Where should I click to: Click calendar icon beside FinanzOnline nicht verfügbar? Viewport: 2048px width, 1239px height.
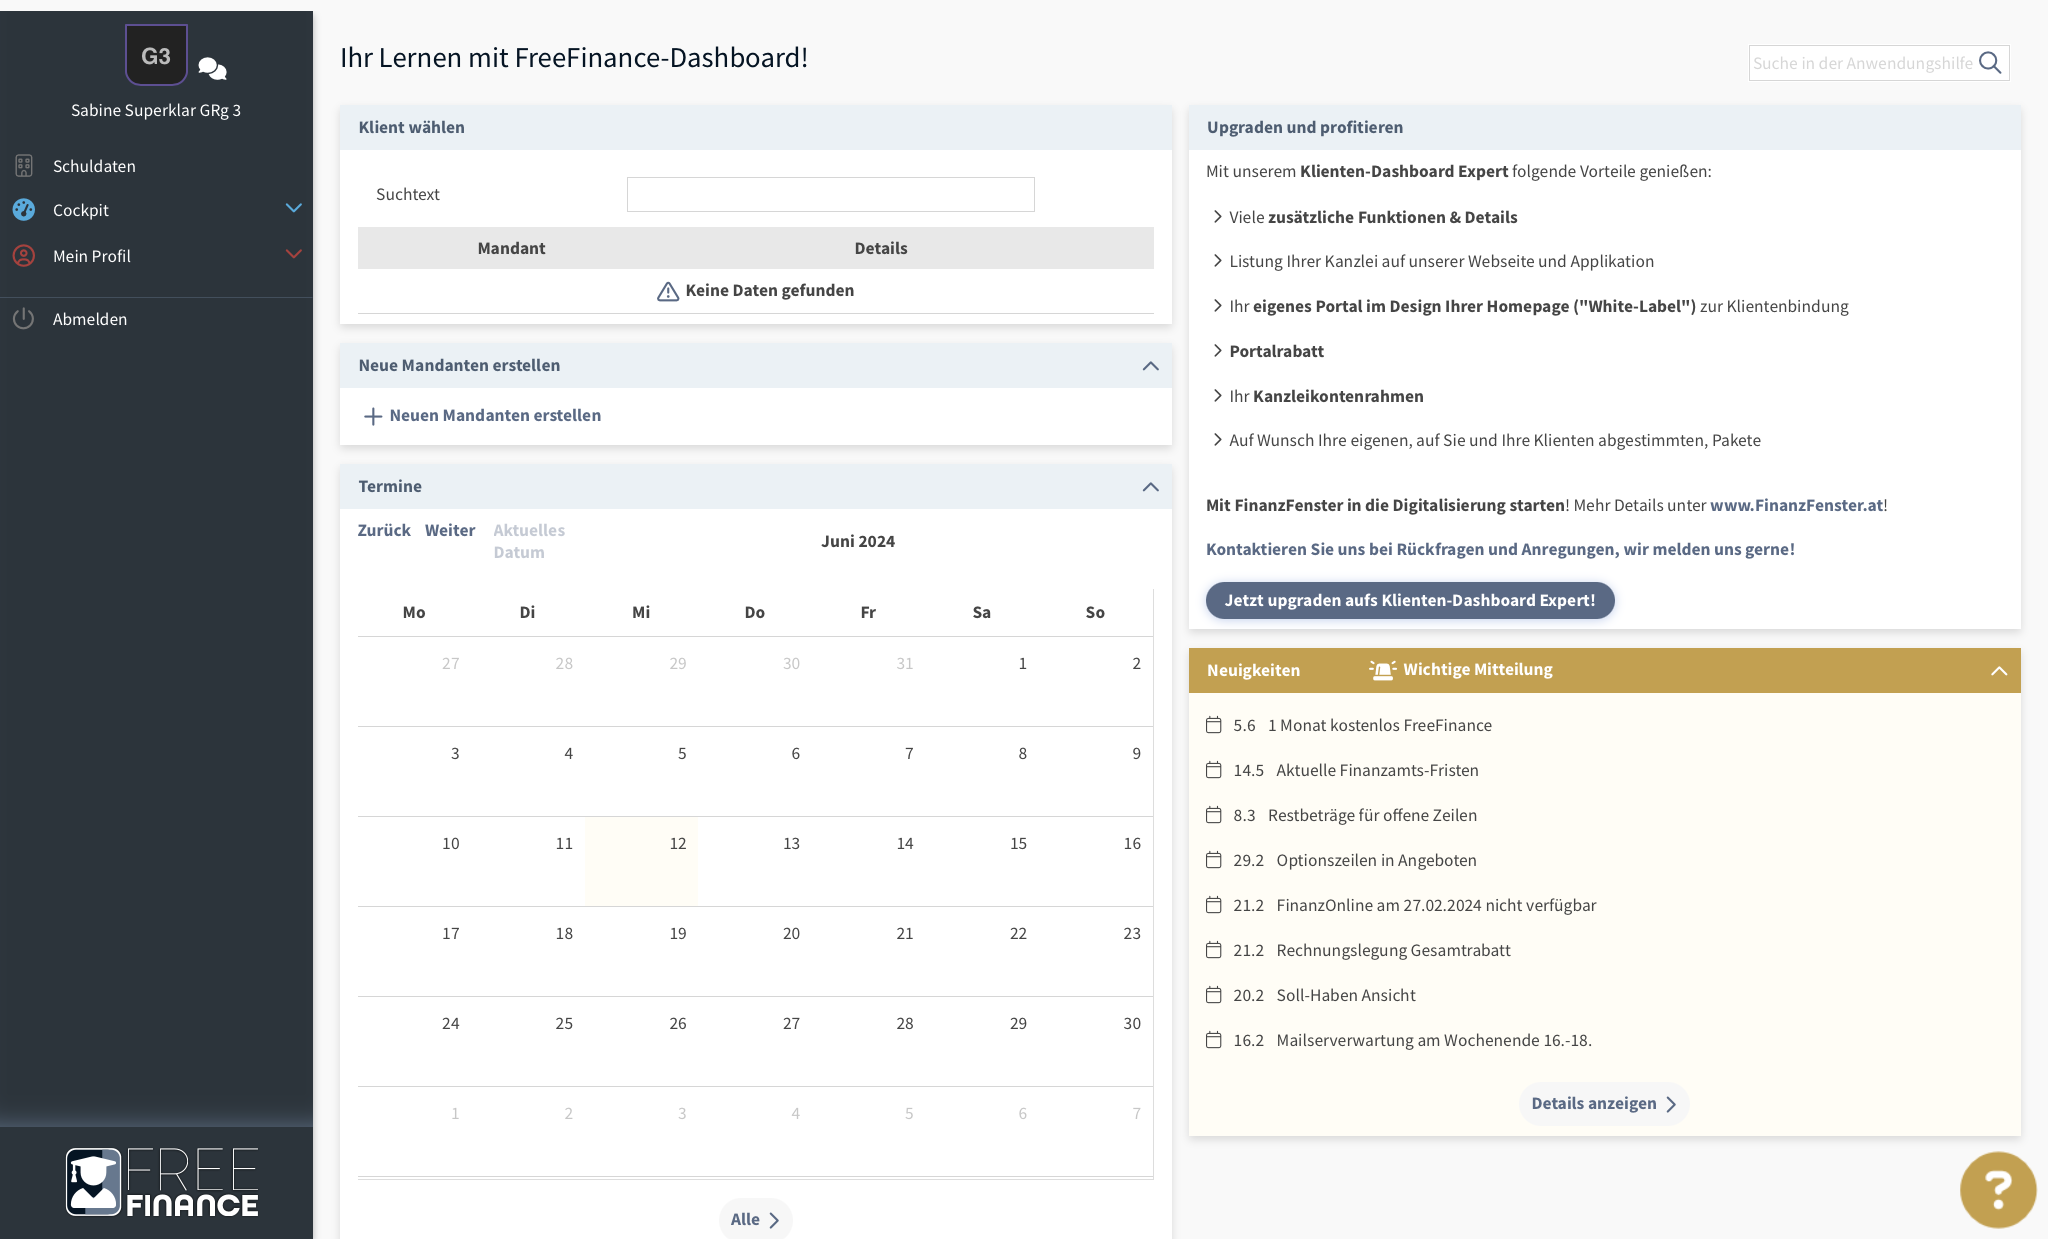coord(1214,905)
